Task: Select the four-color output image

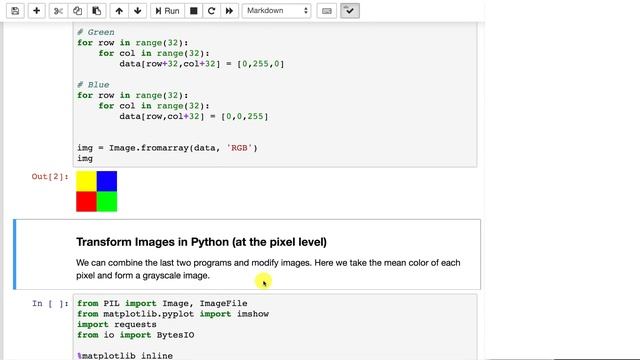Action: 96,191
